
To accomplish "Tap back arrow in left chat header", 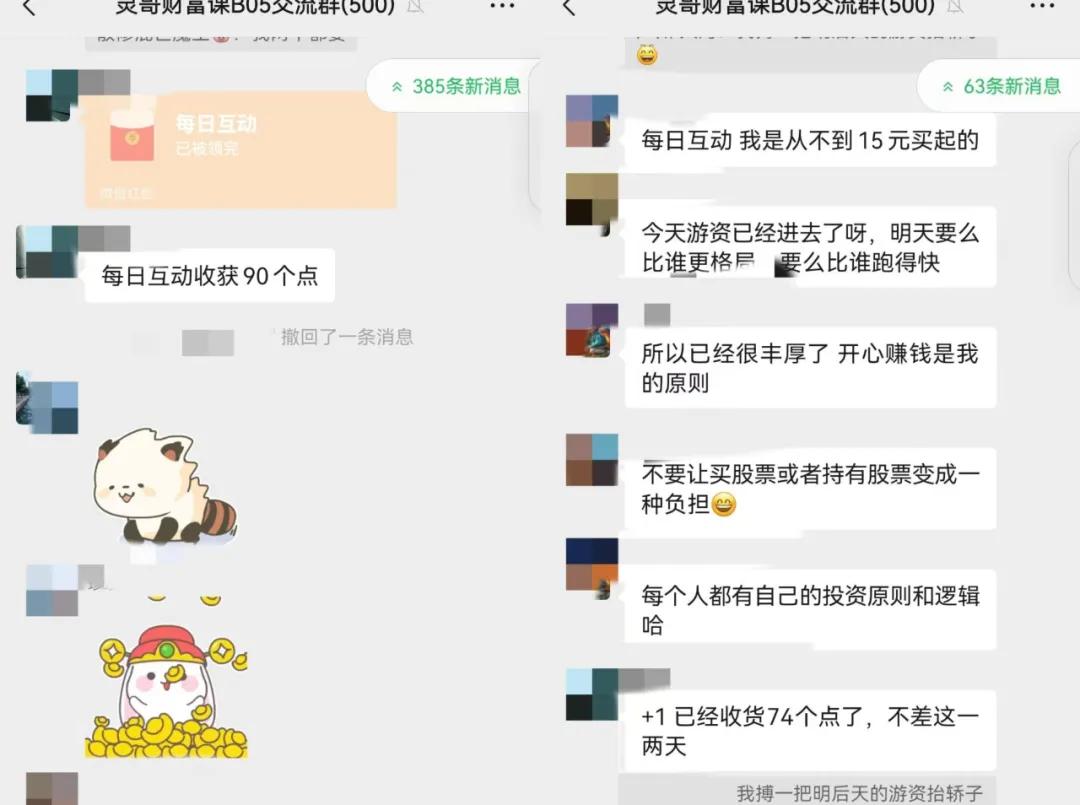I will click(x=29, y=7).
